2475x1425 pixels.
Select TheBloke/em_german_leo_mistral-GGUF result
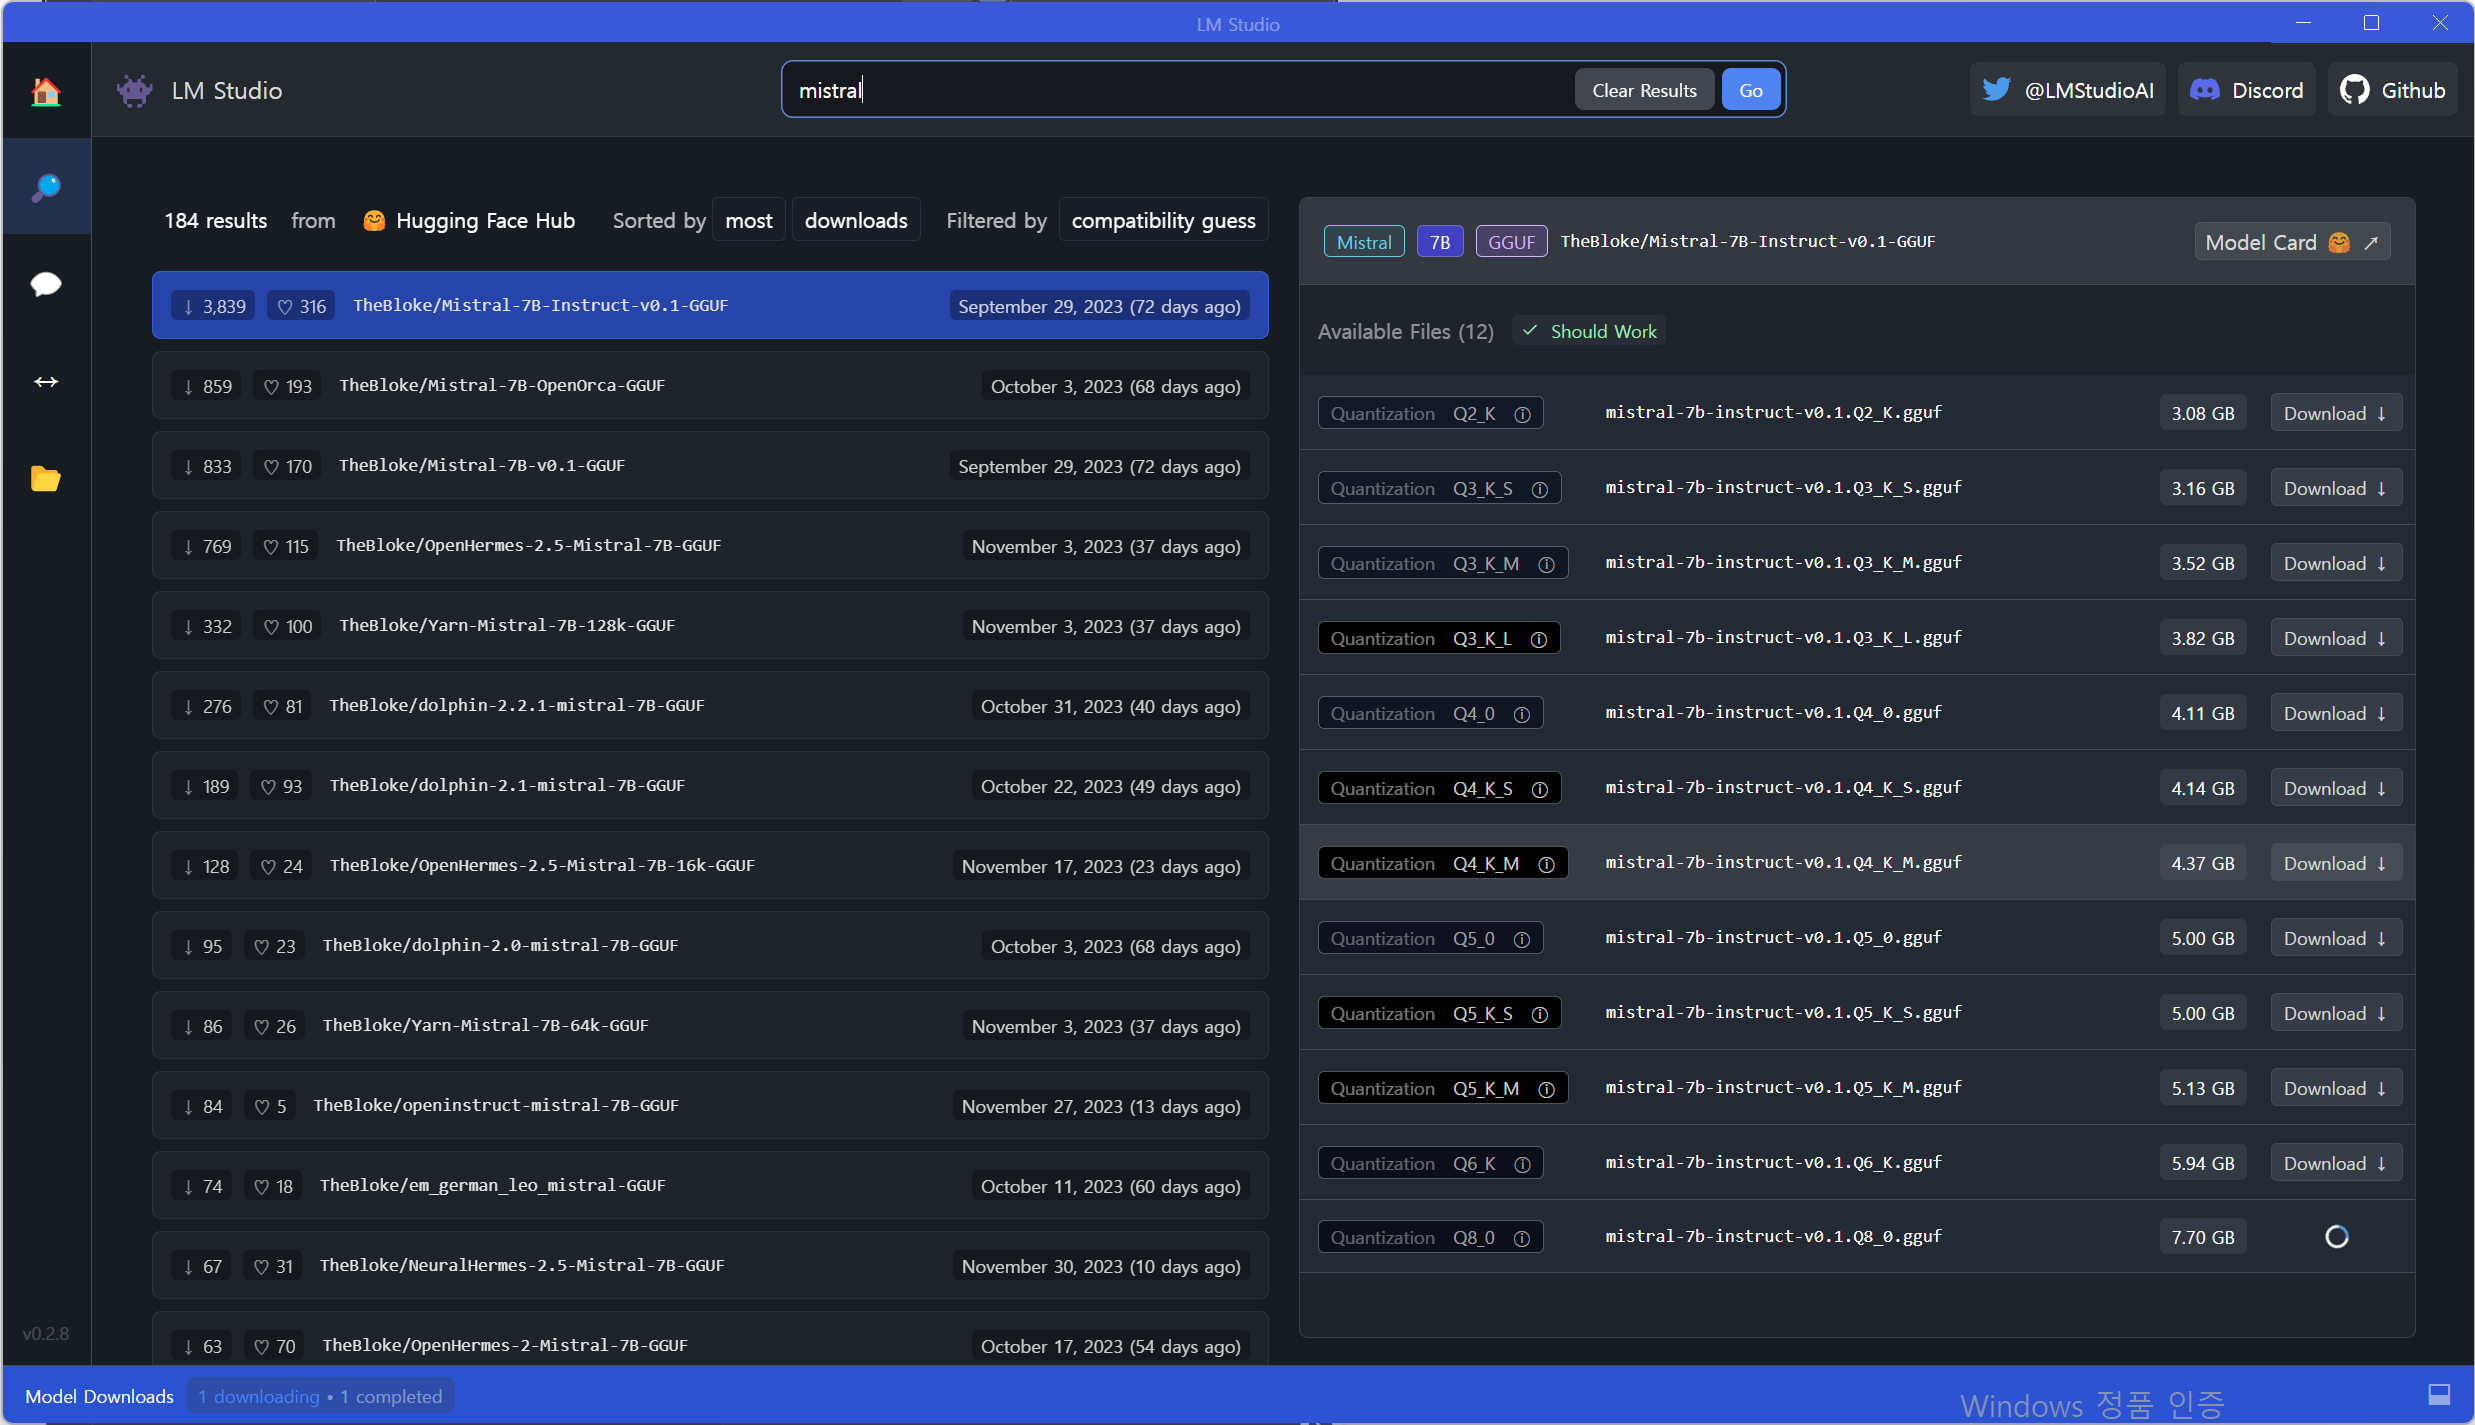[710, 1185]
